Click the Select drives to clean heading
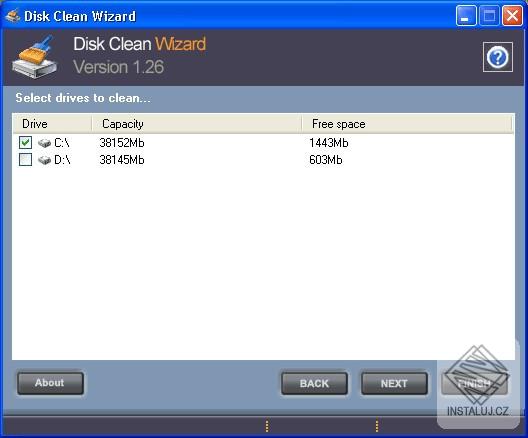 coord(83,98)
